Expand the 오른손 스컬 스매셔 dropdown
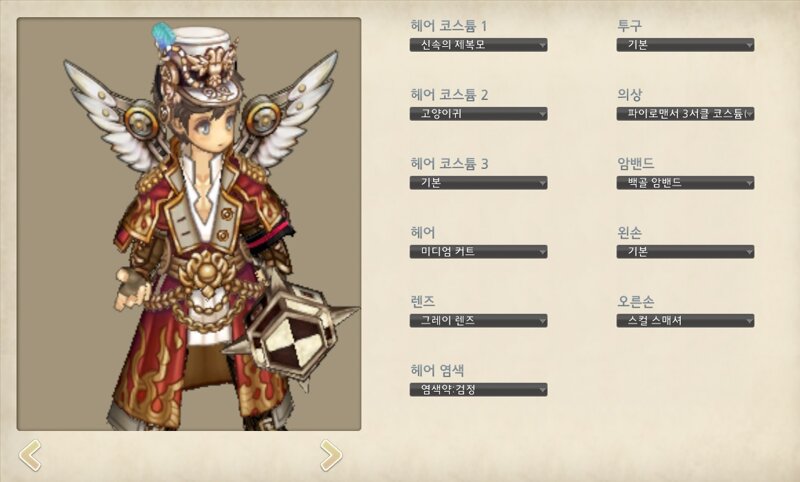The height and width of the screenshot is (482, 800). tap(685, 320)
